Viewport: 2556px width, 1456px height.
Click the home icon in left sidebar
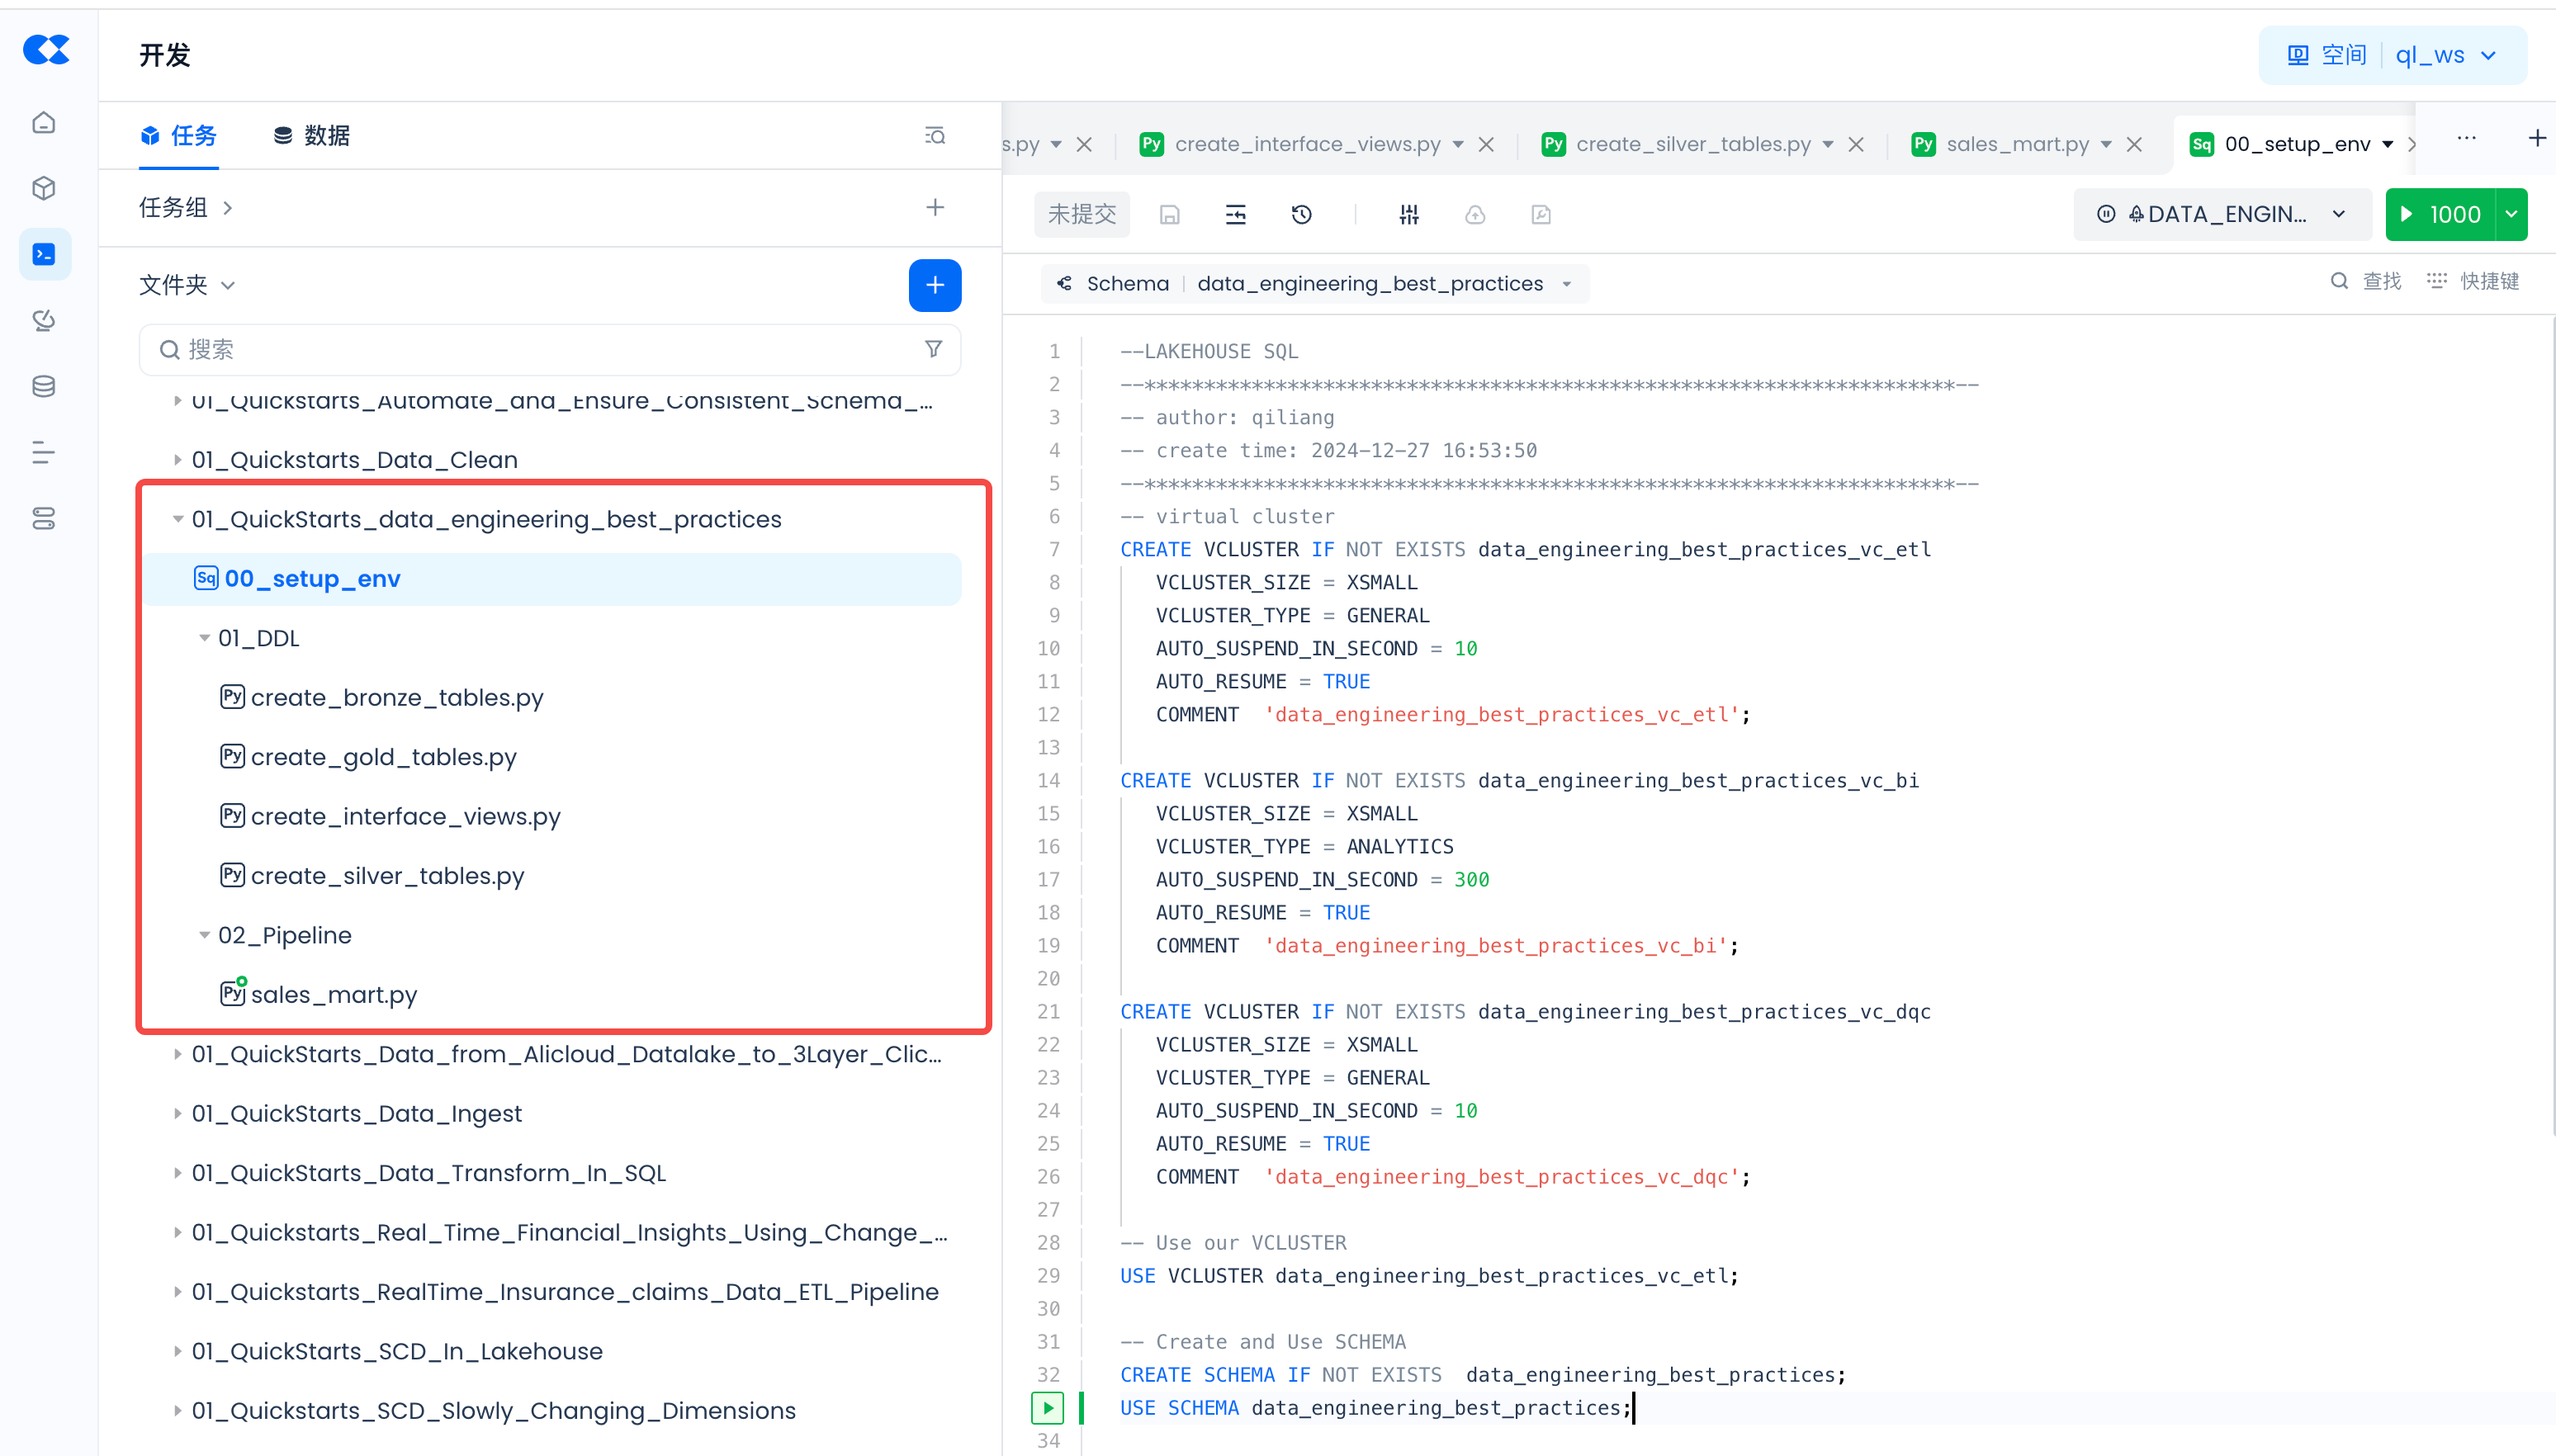44,123
